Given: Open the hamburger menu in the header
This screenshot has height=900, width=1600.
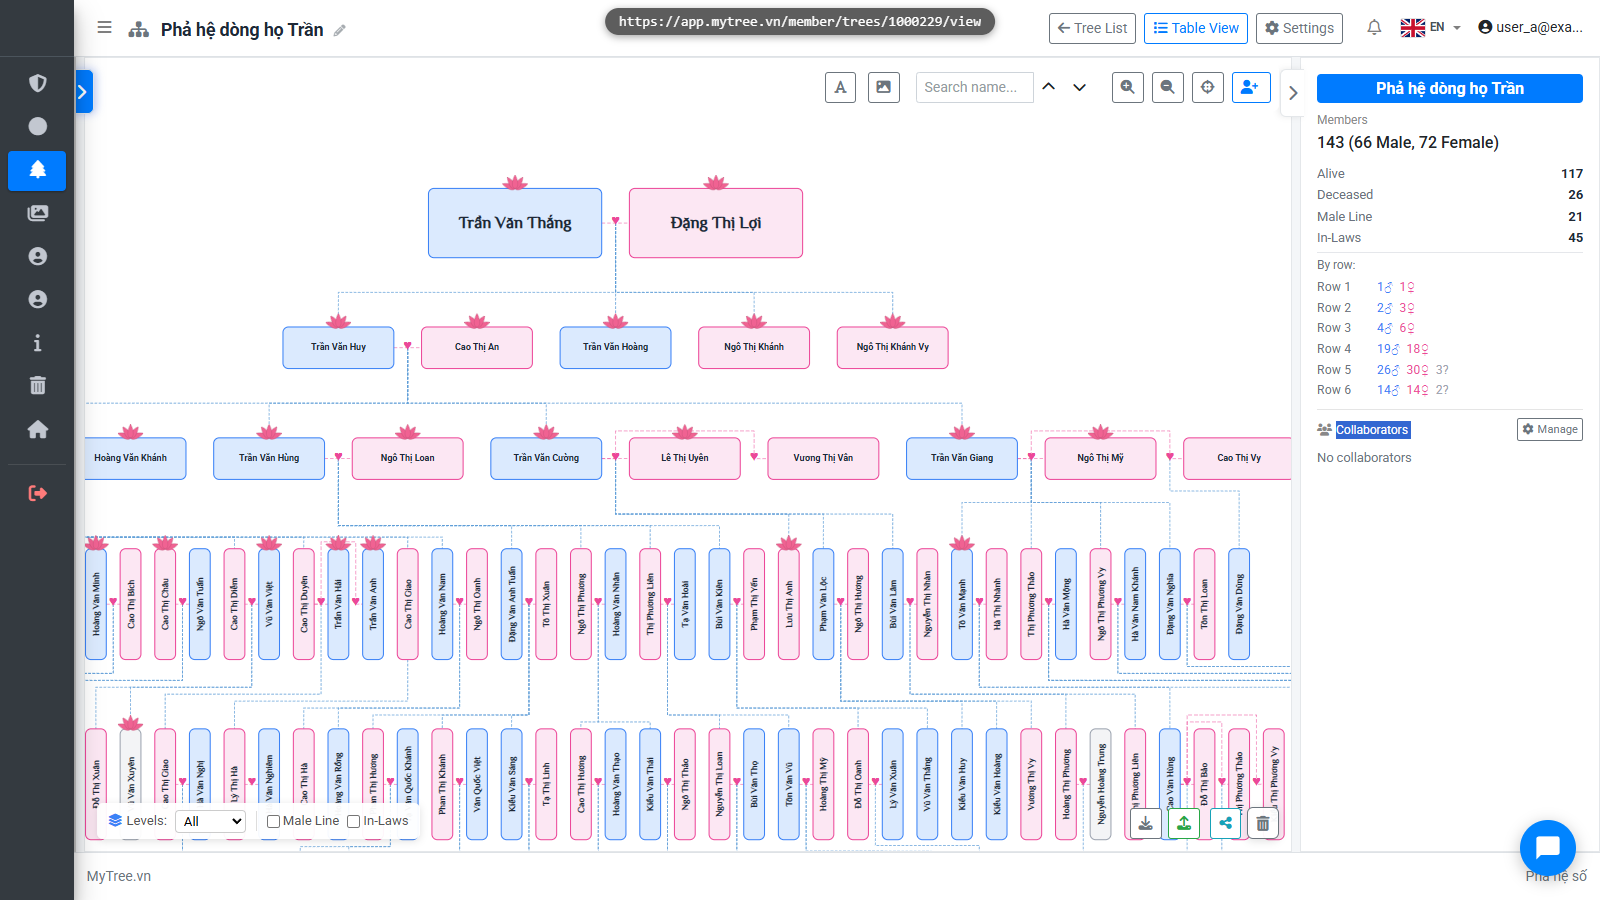Looking at the screenshot, I should 104,28.
